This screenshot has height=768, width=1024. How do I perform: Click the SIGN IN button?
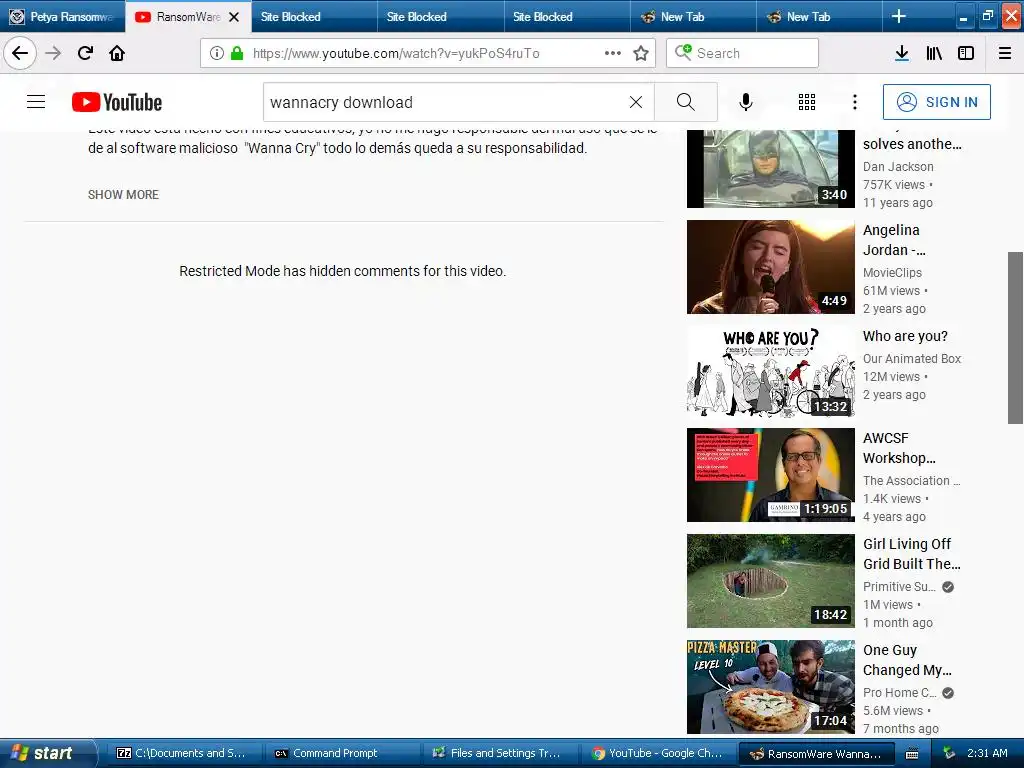[936, 102]
